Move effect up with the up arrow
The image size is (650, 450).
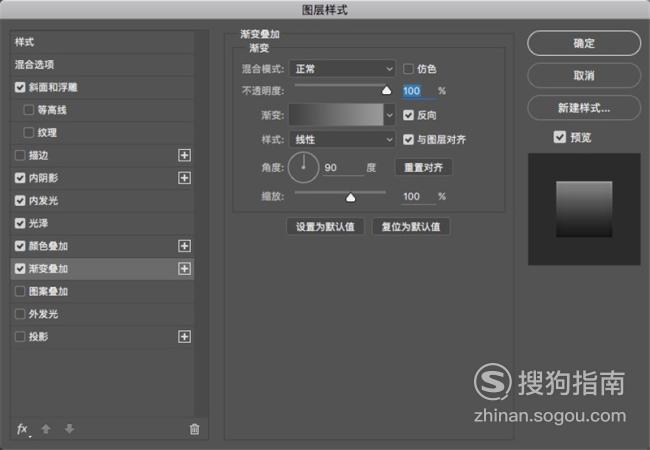coord(46,429)
